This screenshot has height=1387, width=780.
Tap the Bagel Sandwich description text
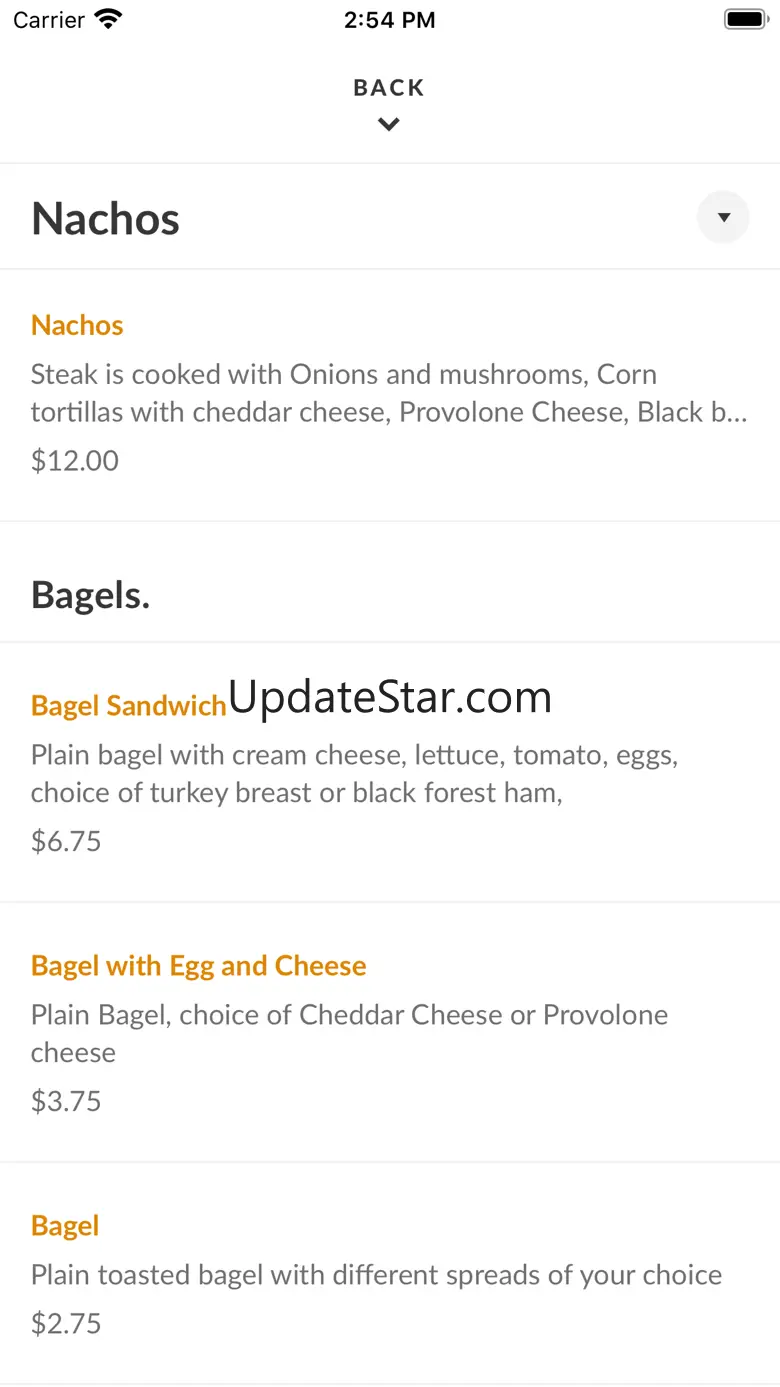pos(355,773)
